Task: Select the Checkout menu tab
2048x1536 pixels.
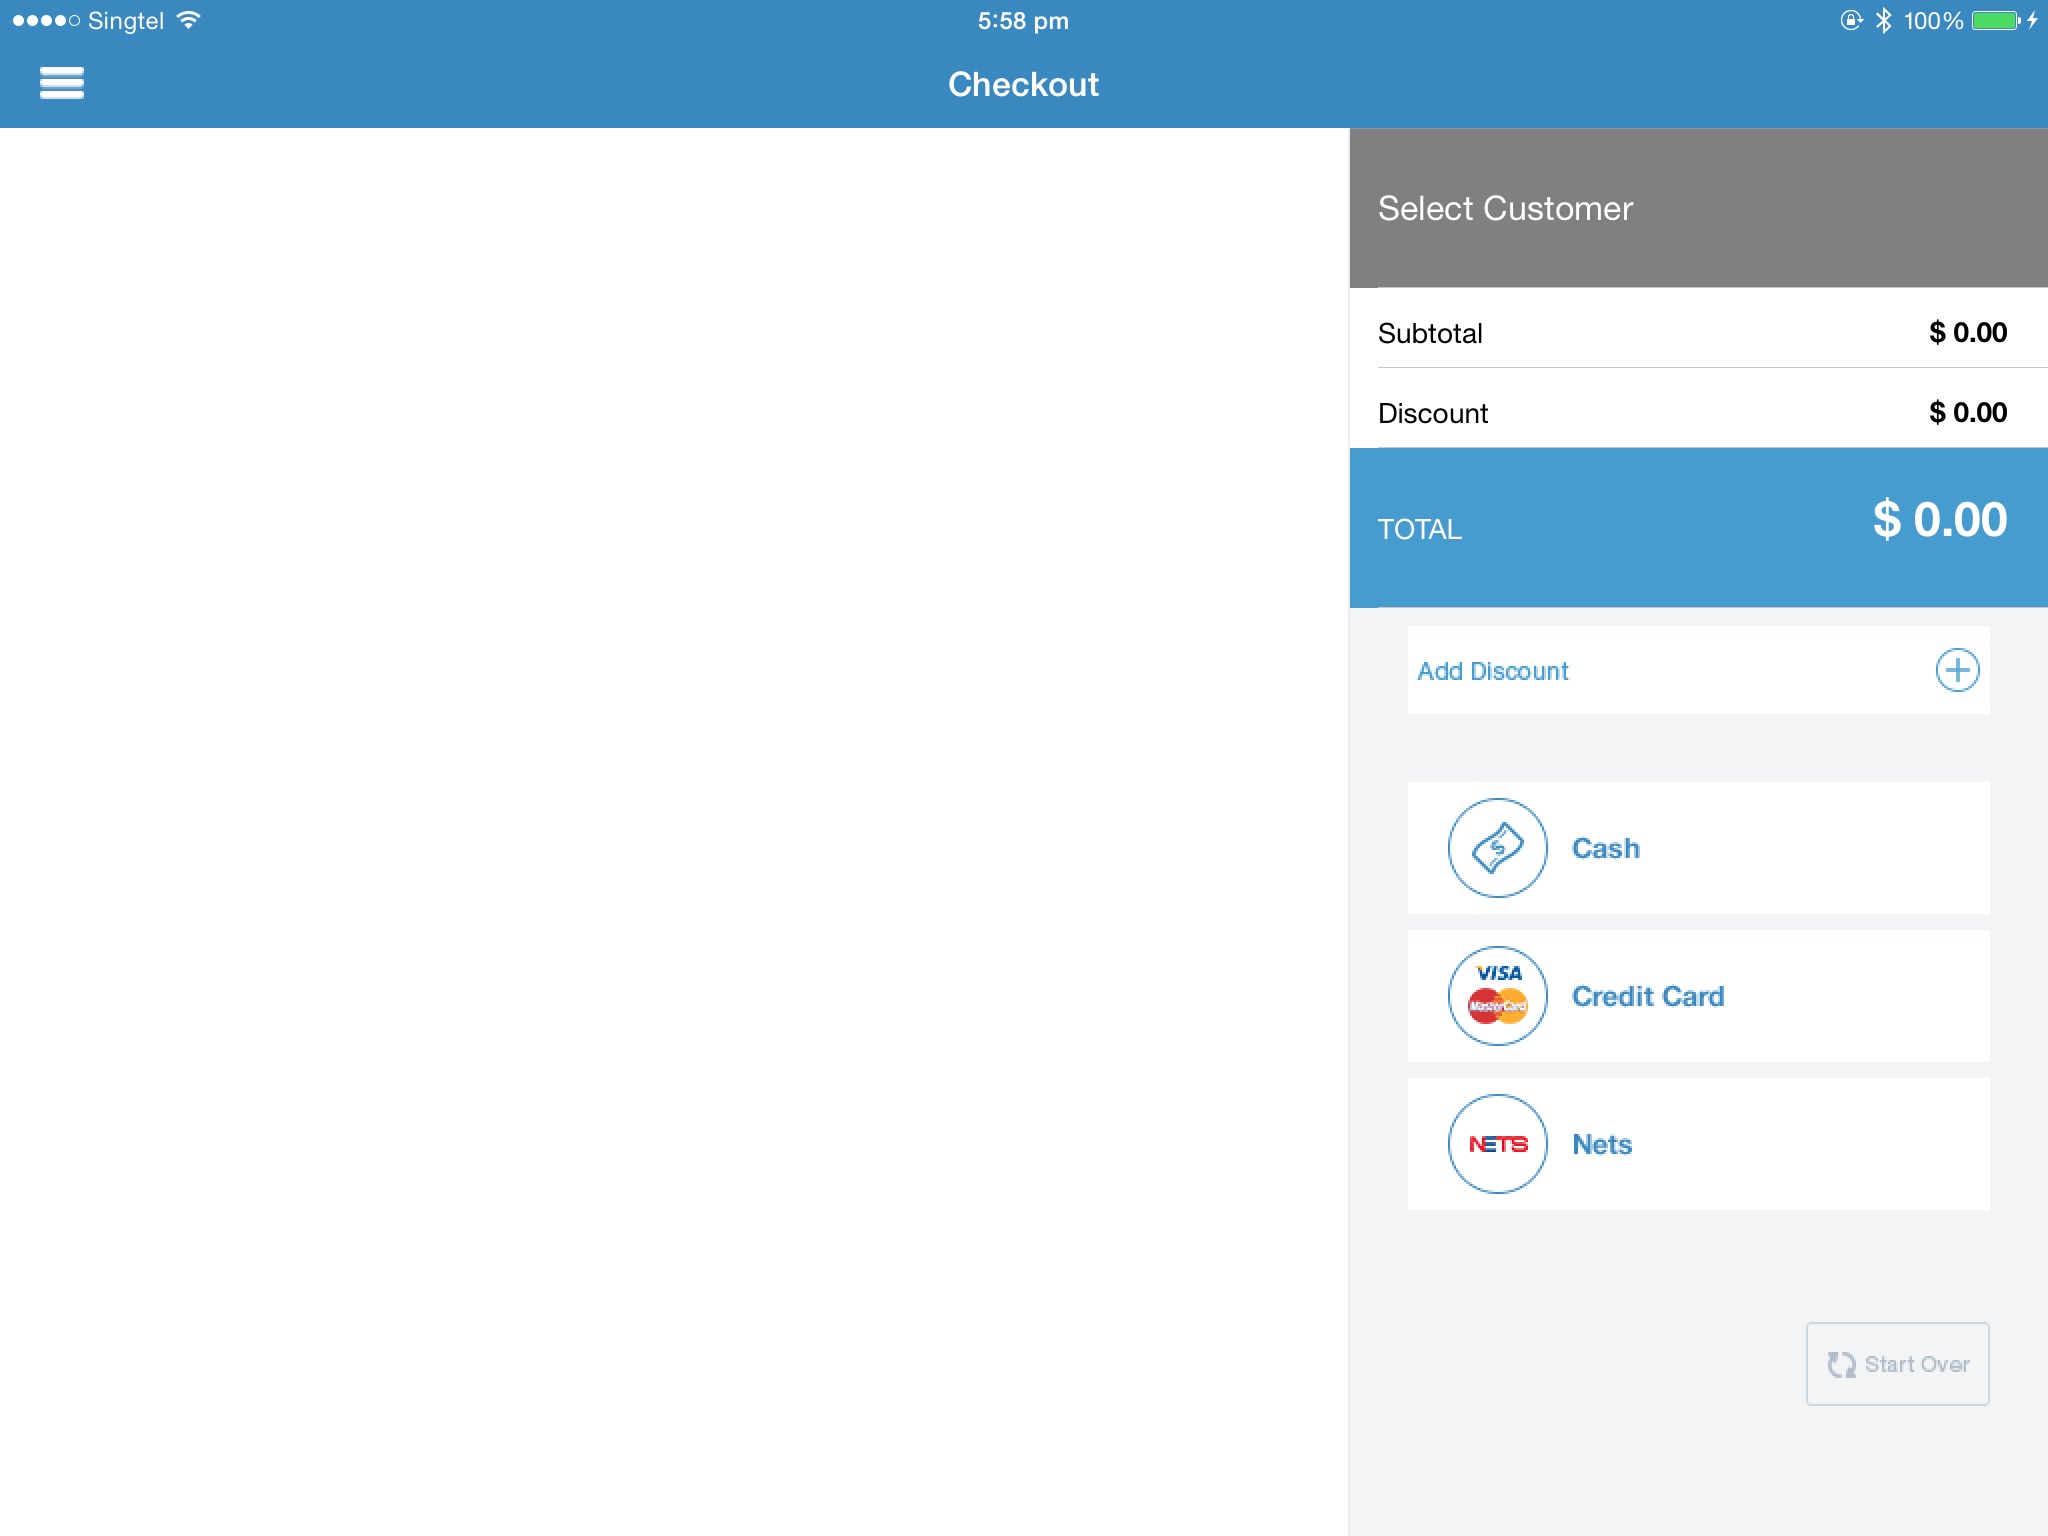Action: coord(1024,84)
